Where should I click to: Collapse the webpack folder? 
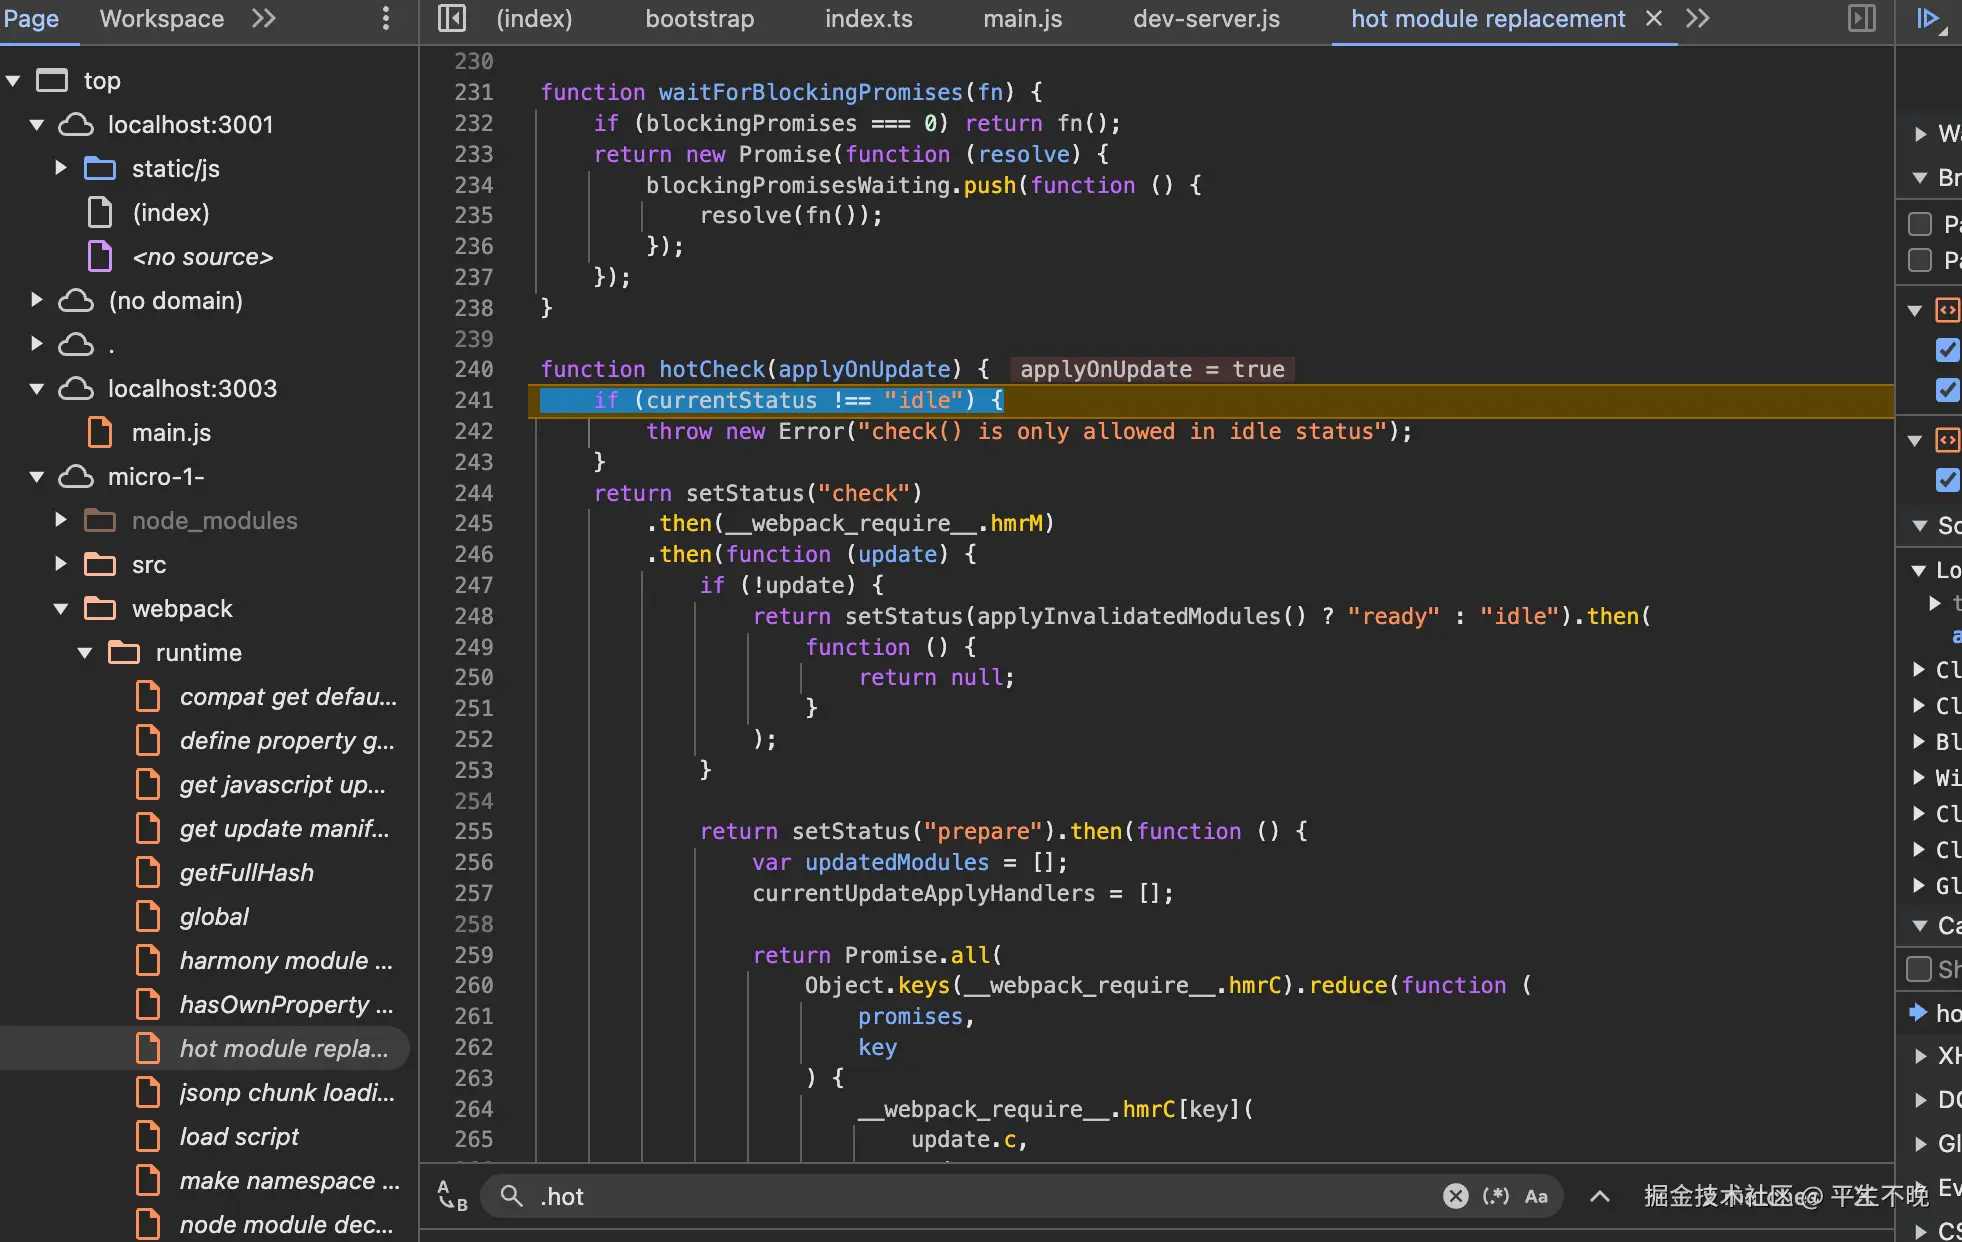tap(61, 608)
